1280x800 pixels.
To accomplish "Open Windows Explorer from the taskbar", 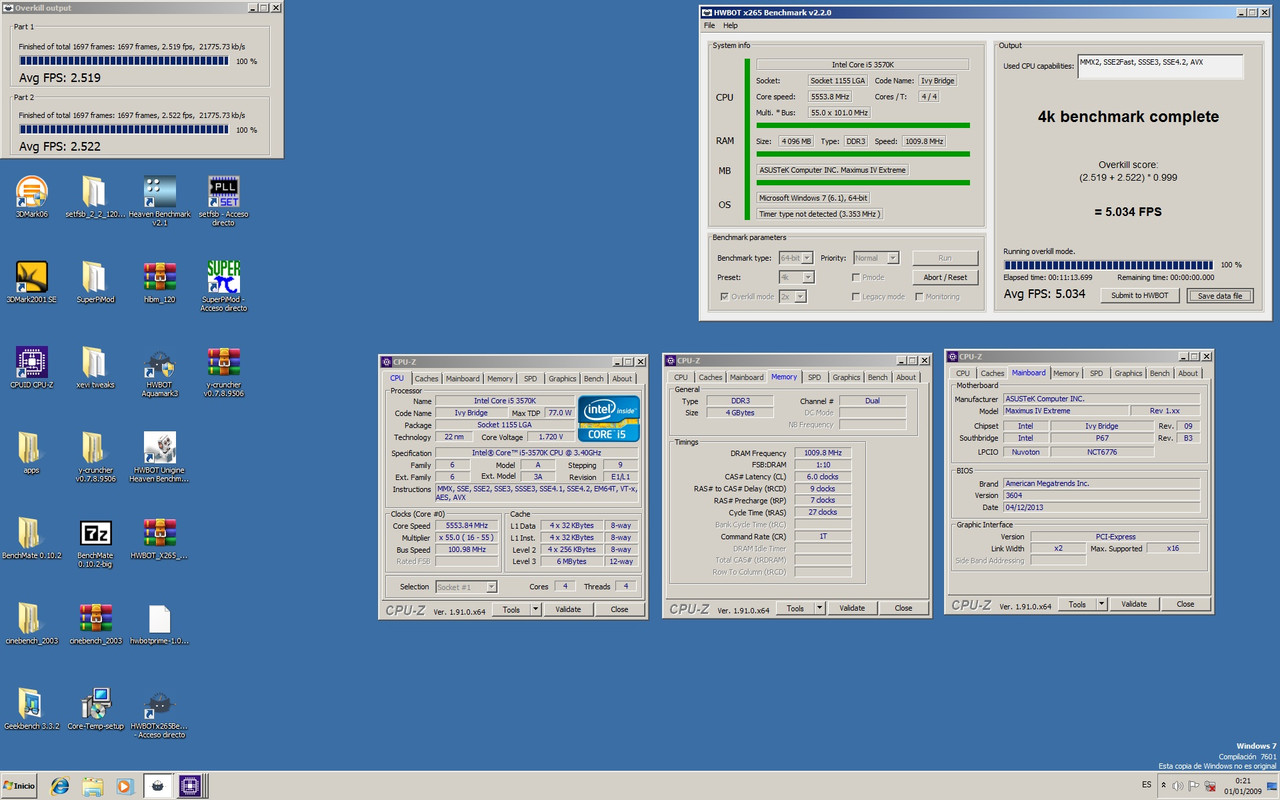I will click(93, 786).
